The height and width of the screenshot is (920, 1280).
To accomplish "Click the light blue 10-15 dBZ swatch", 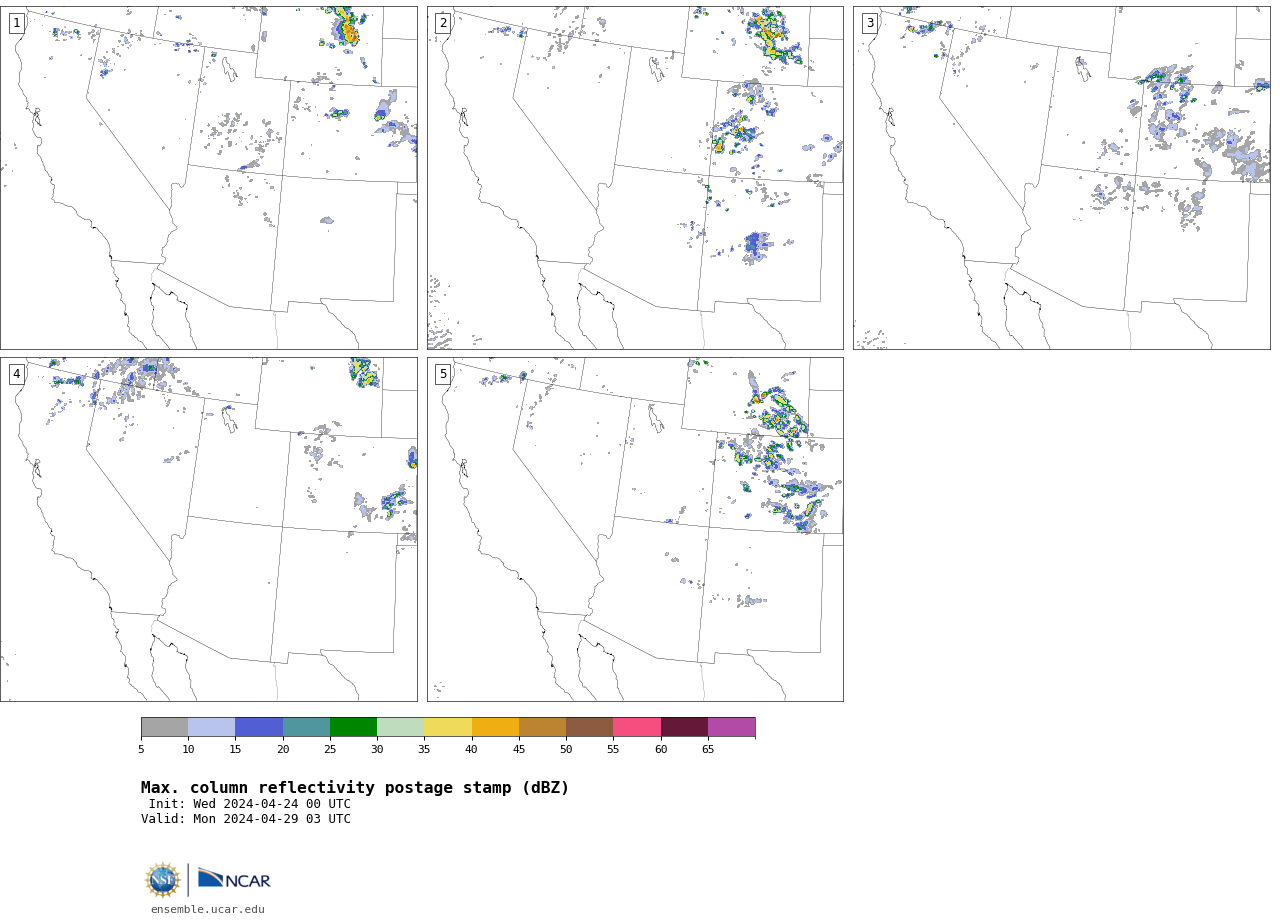I will [212, 727].
